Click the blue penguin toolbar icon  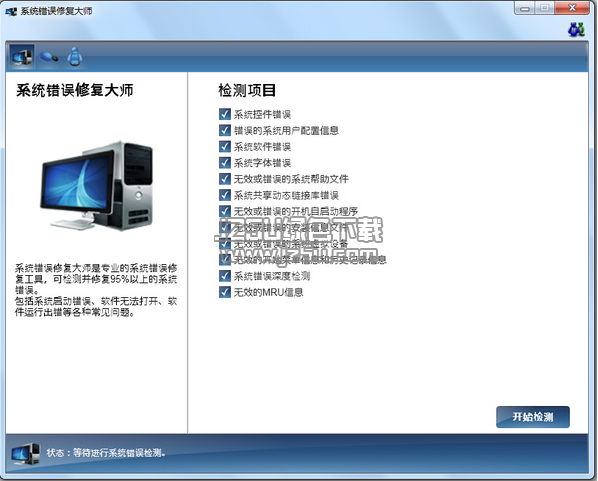pos(75,57)
